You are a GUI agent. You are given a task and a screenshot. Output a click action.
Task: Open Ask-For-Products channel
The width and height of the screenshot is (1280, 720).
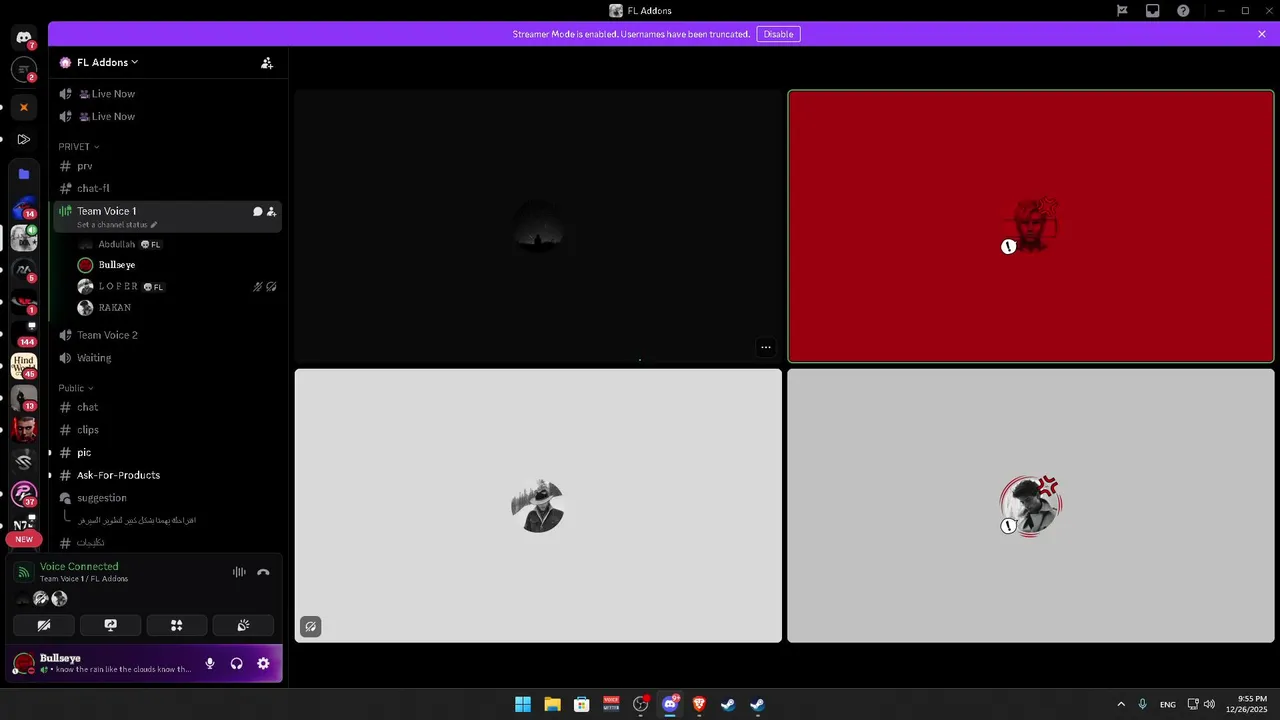coord(168,475)
